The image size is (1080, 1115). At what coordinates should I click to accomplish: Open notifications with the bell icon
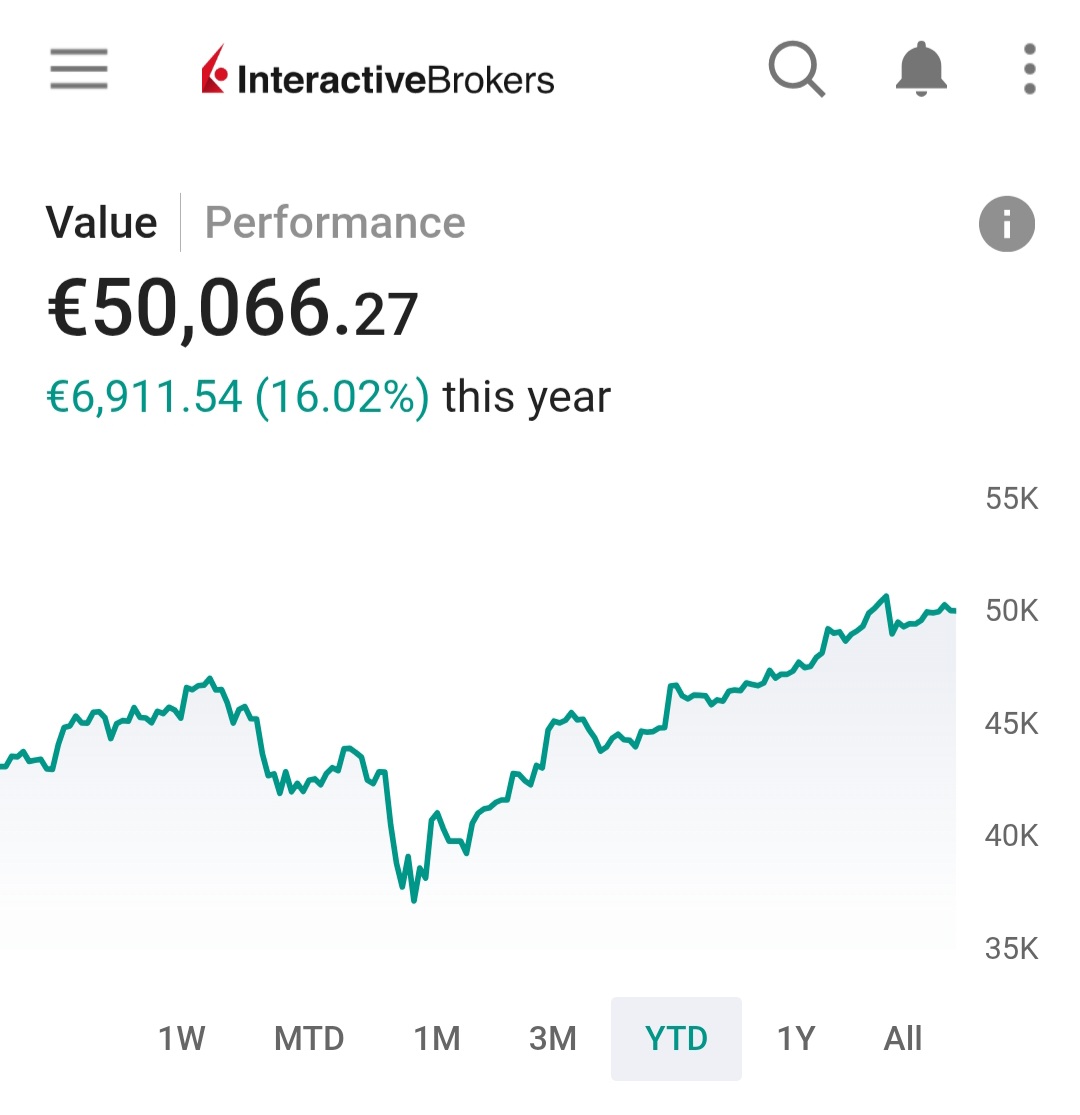pyautogui.click(x=920, y=70)
